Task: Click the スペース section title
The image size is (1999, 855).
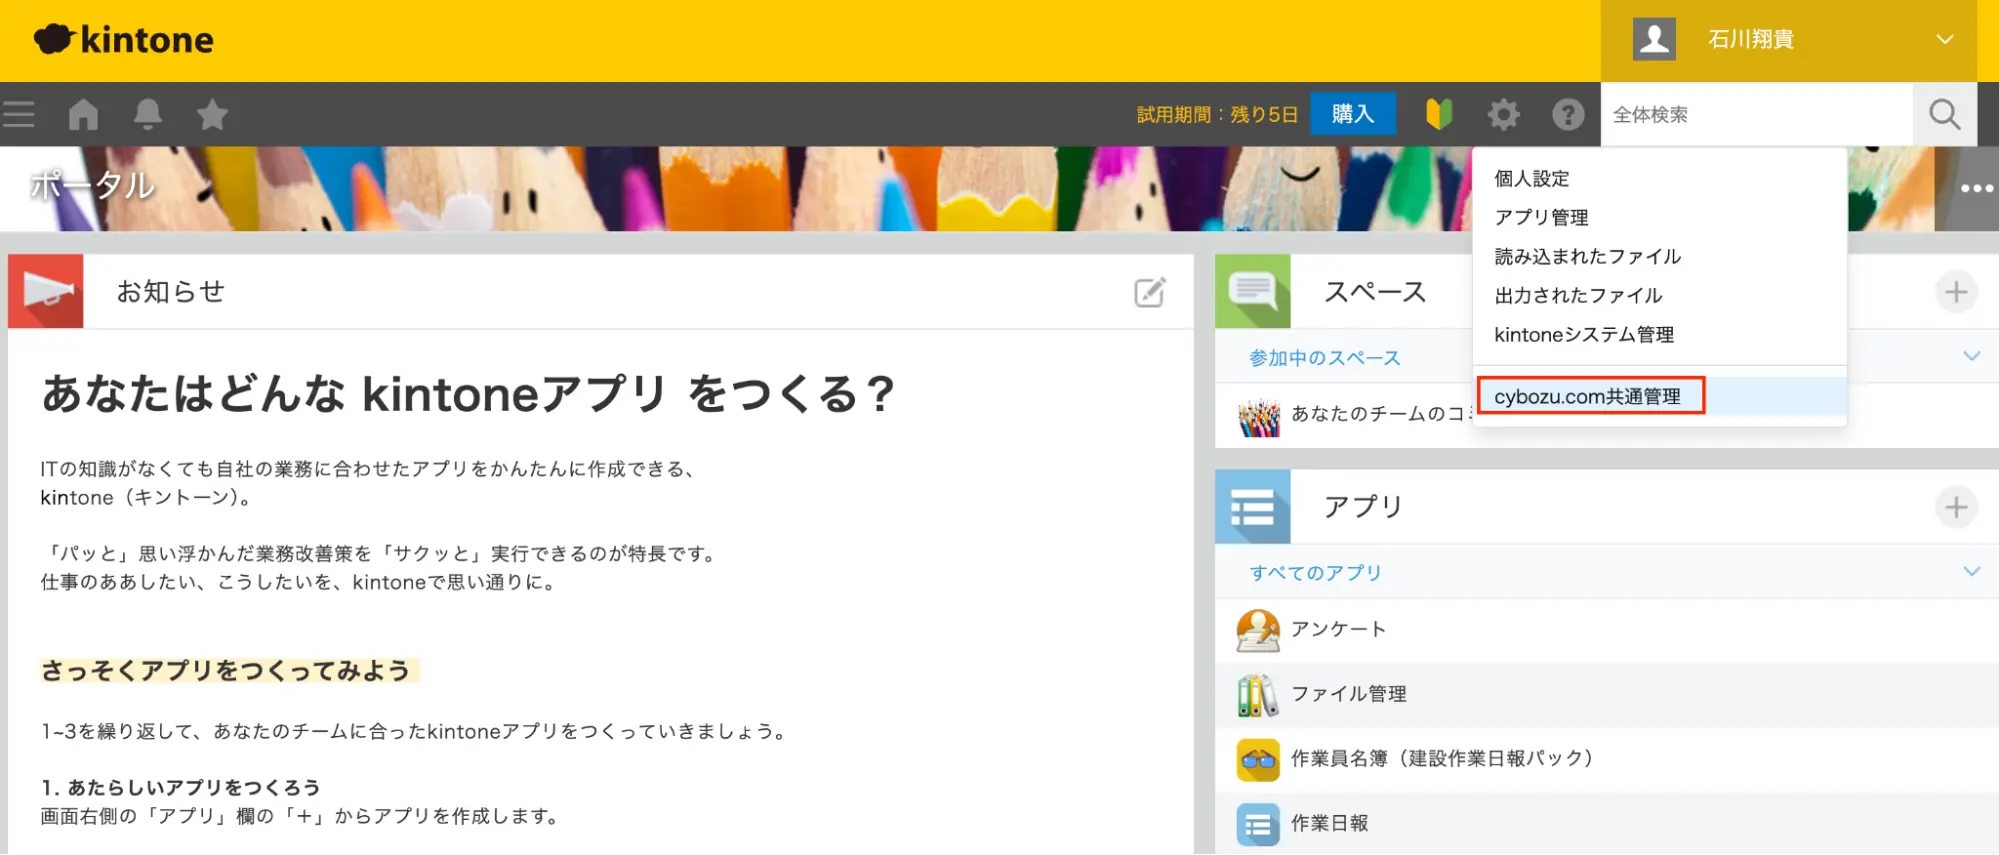Action: 1375,291
